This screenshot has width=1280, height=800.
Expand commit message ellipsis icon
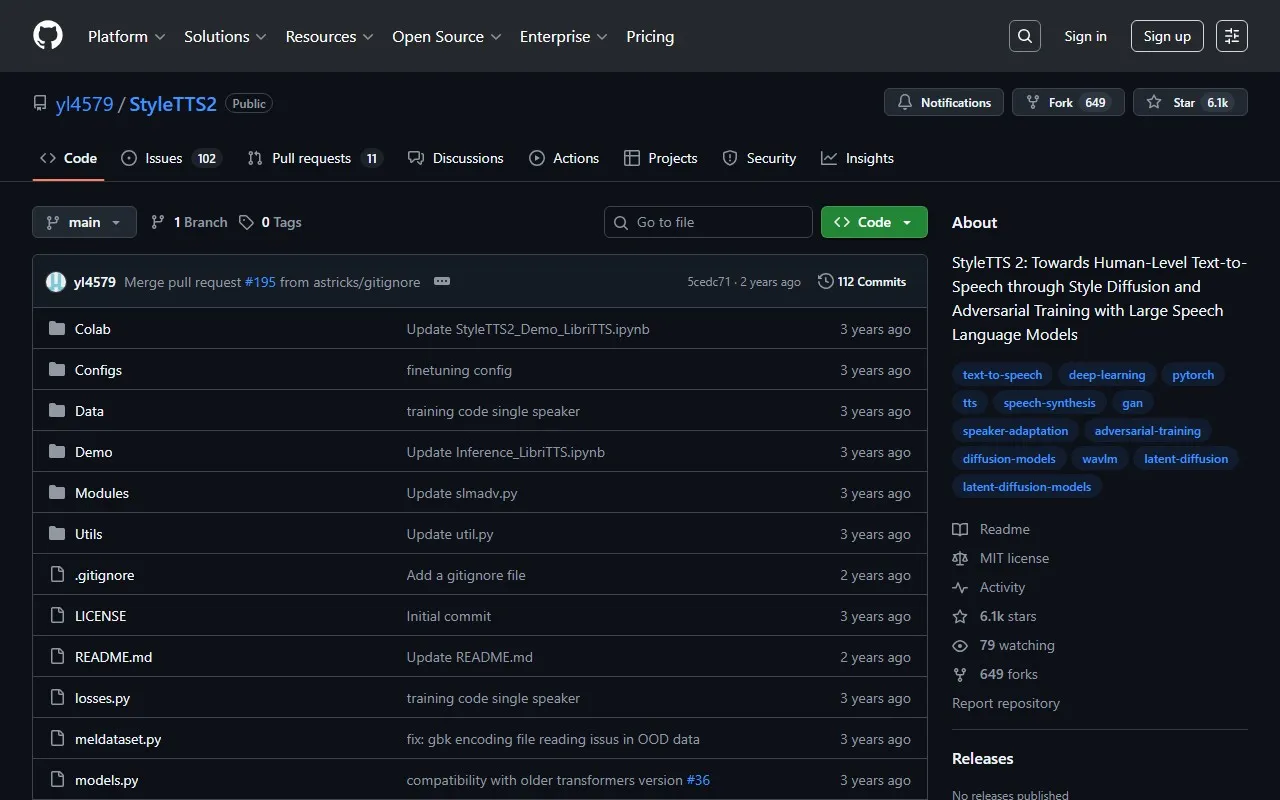click(442, 282)
